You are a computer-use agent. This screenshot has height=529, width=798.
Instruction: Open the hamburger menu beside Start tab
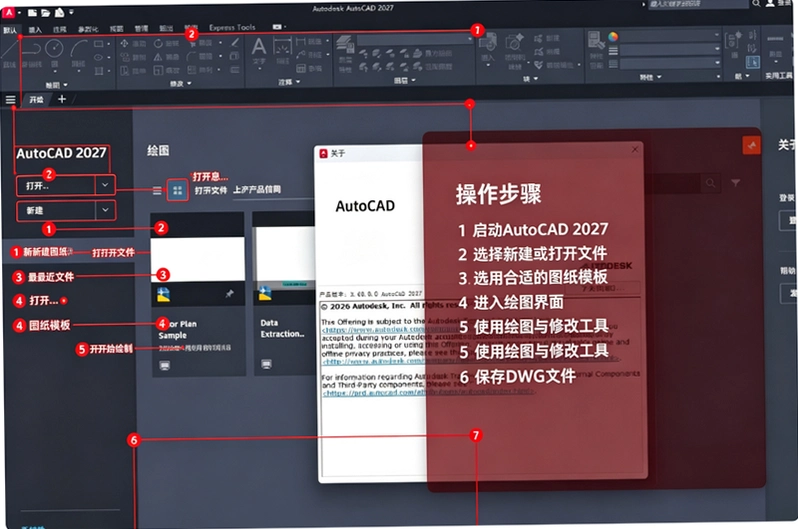click(x=10, y=100)
